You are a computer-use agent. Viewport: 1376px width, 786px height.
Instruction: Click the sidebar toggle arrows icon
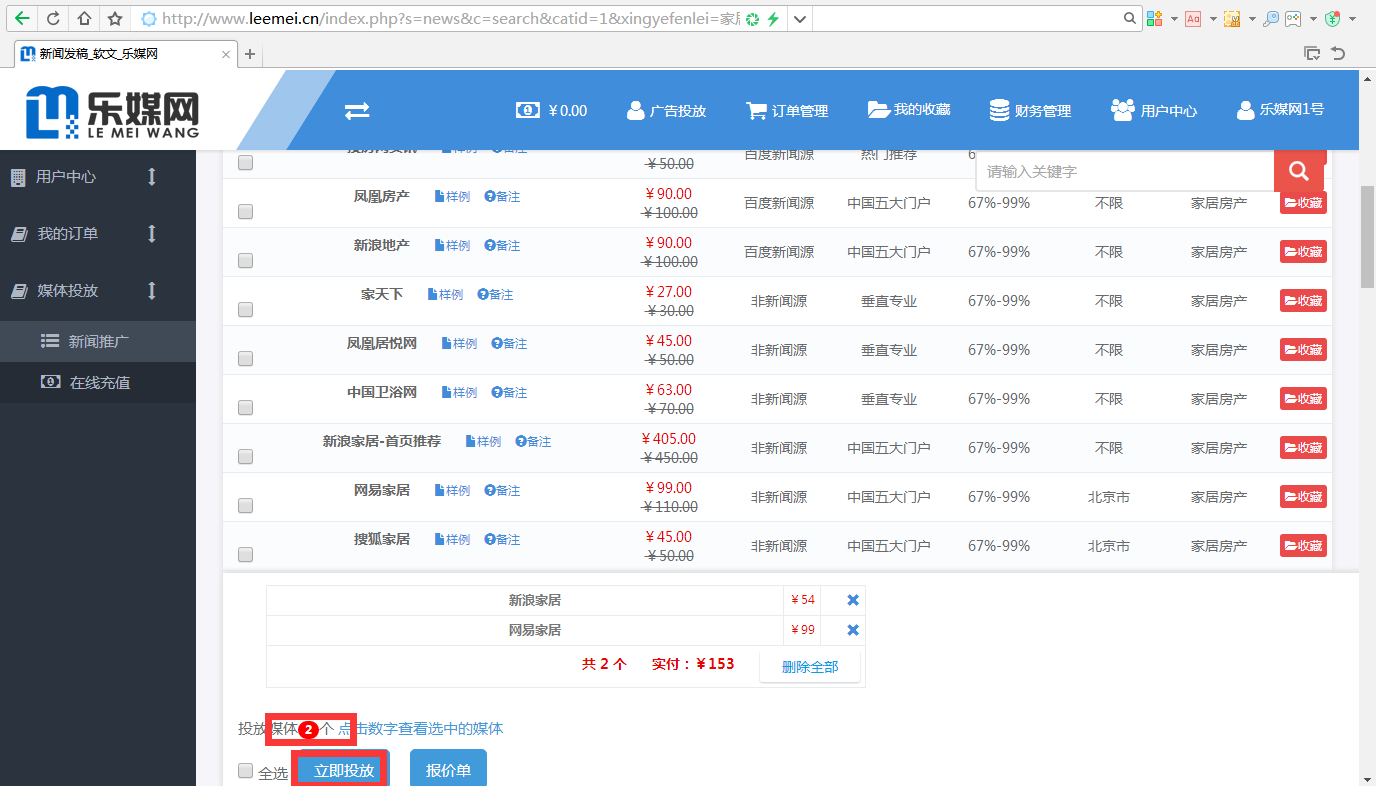(x=357, y=111)
